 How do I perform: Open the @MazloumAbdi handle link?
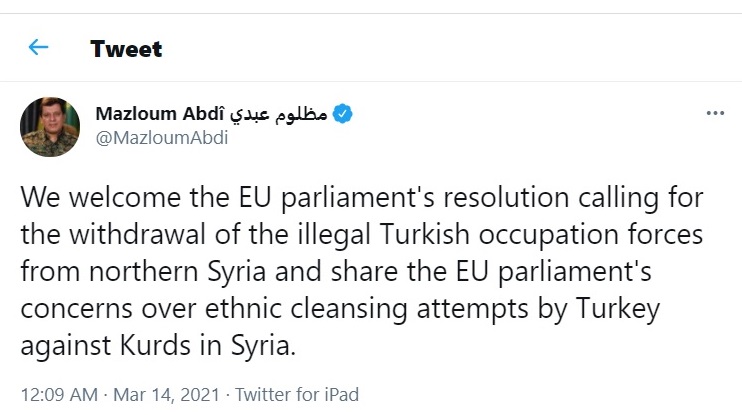point(161,138)
